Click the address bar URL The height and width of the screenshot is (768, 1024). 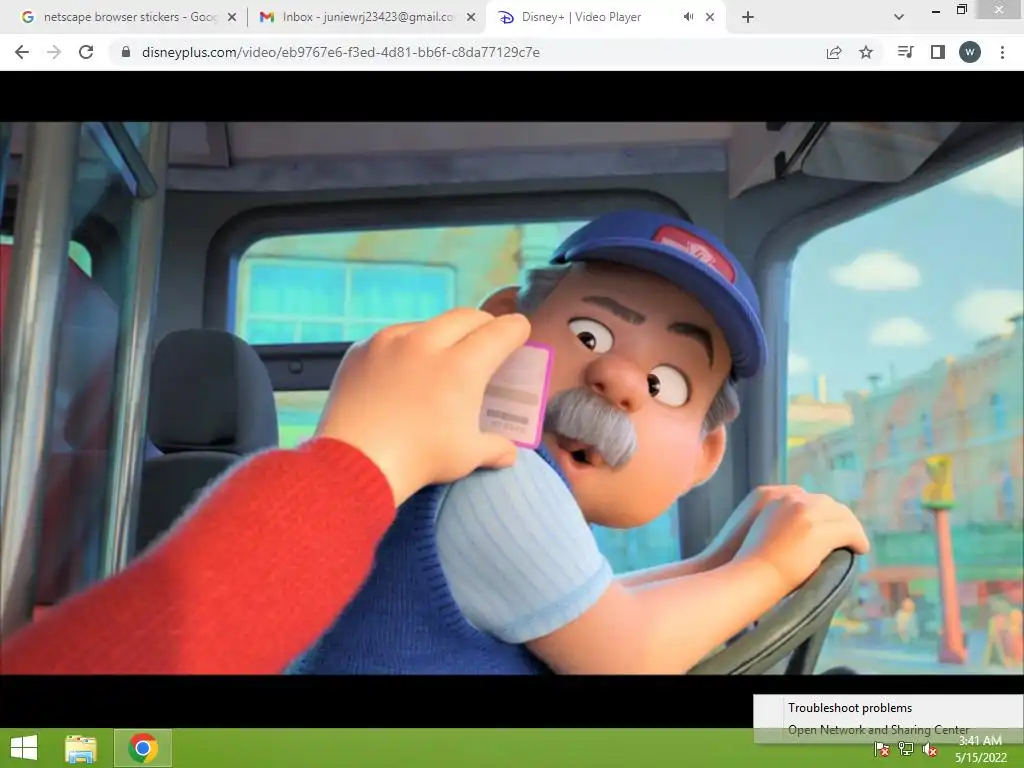[x=340, y=52]
